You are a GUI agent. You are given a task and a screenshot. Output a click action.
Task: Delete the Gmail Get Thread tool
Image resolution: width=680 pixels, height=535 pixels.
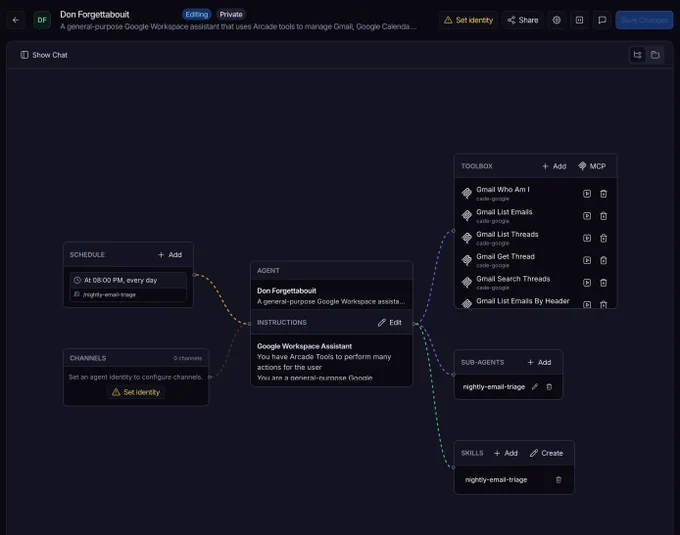tap(603, 260)
